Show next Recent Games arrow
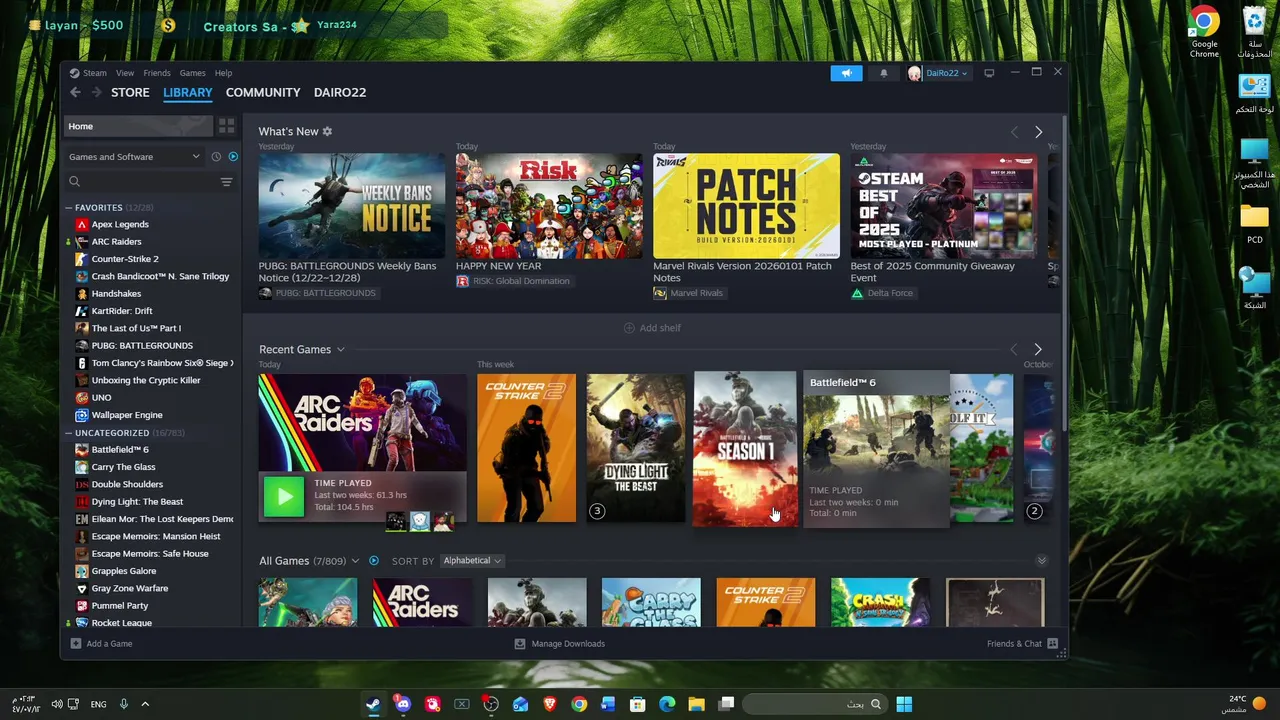The width and height of the screenshot is (1280, 720). click(1038, 349)
